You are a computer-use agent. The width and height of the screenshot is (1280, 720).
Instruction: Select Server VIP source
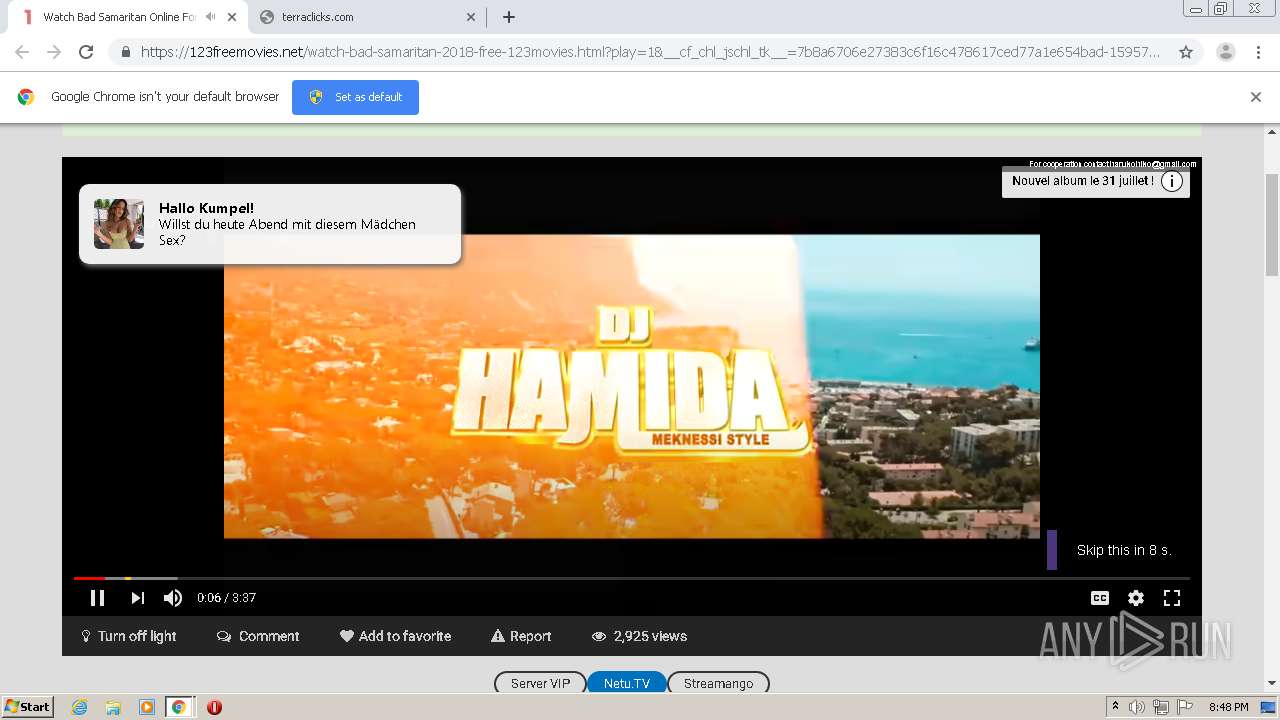point(540,683)
